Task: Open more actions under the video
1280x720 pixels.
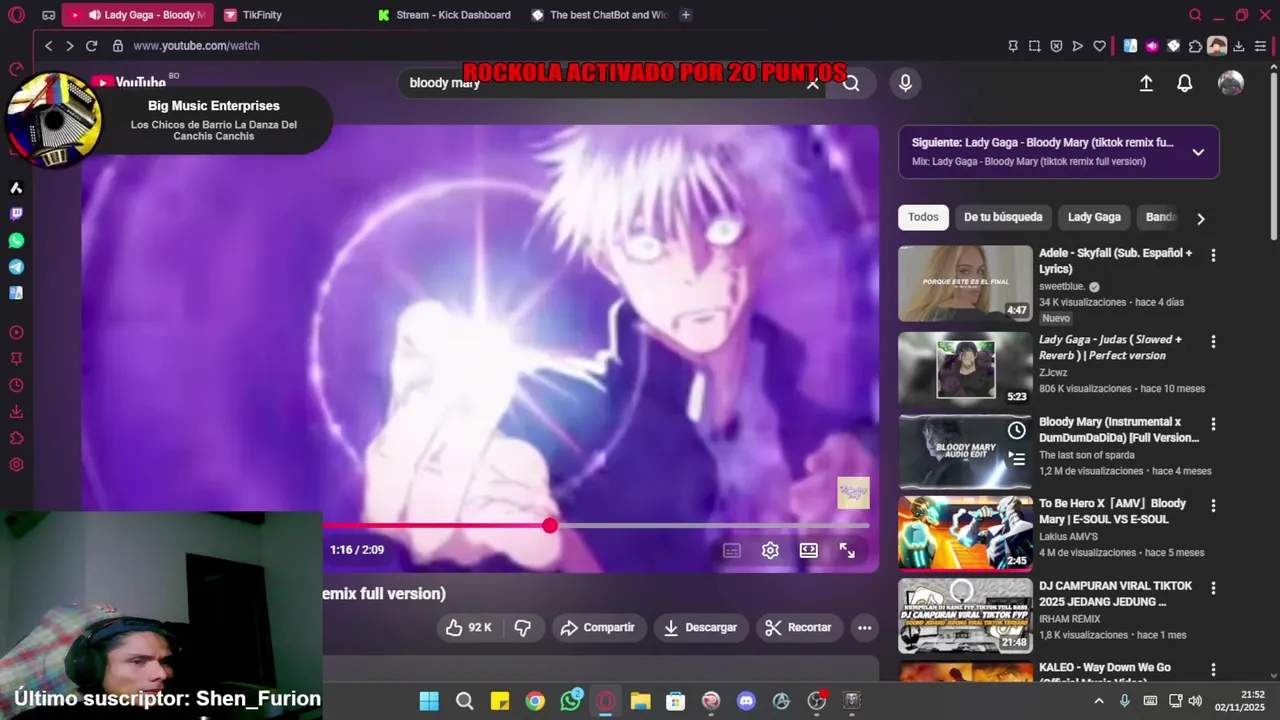Action: coord(864,628)
